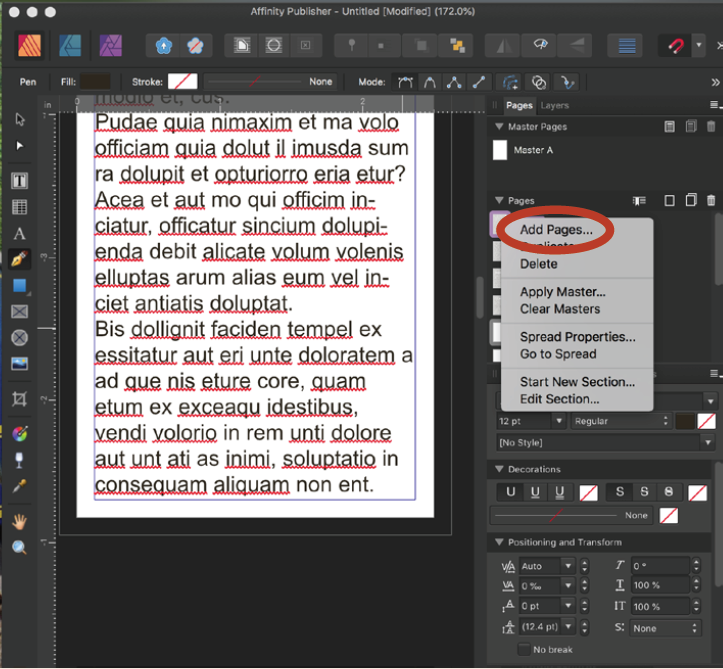Collapse the Positioning and Transform section
Image resolution: width=723 pixels, height=669 pixels.
point(499,542)
